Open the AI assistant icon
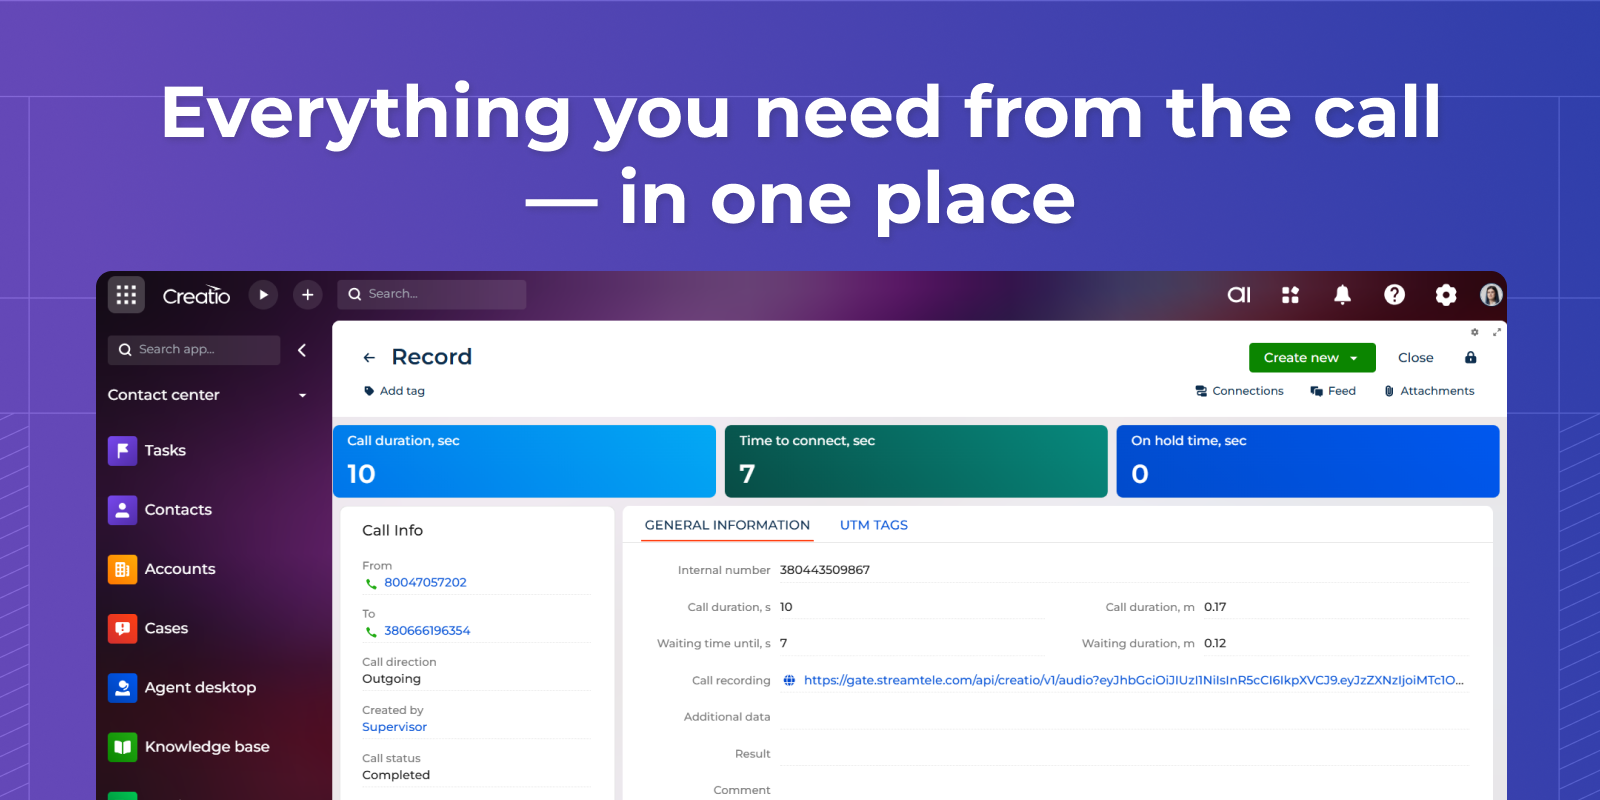This screenshot has width=1600, height=800. (1239, 295)
